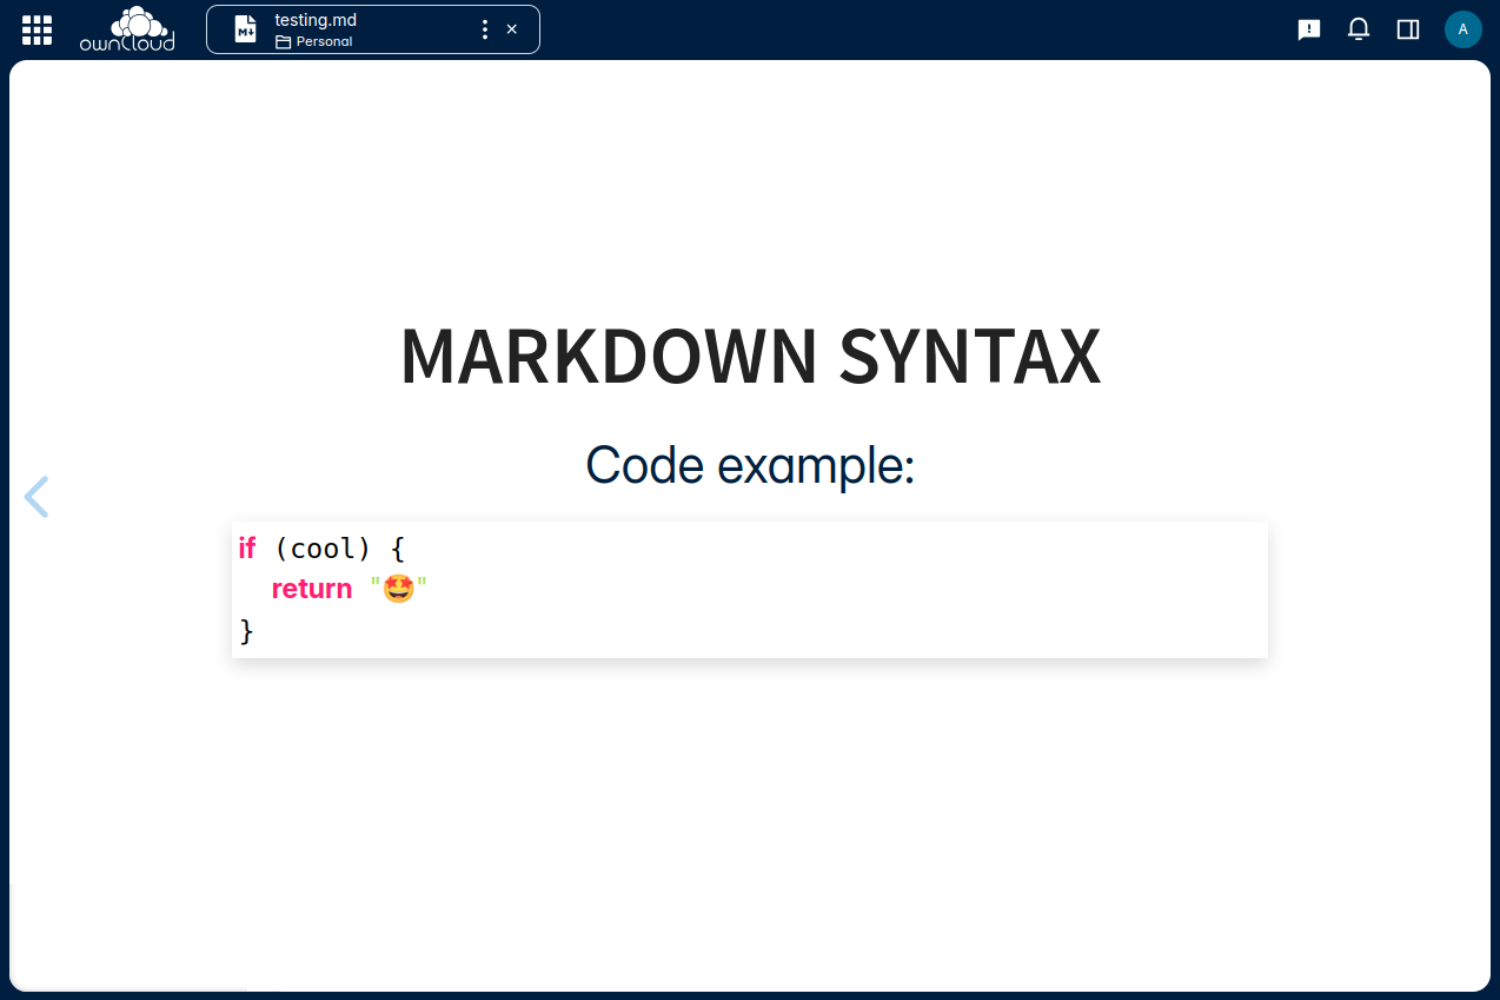Click the 'return' keyword in the code block
1500x1000 pixels.
coord(312,589)
